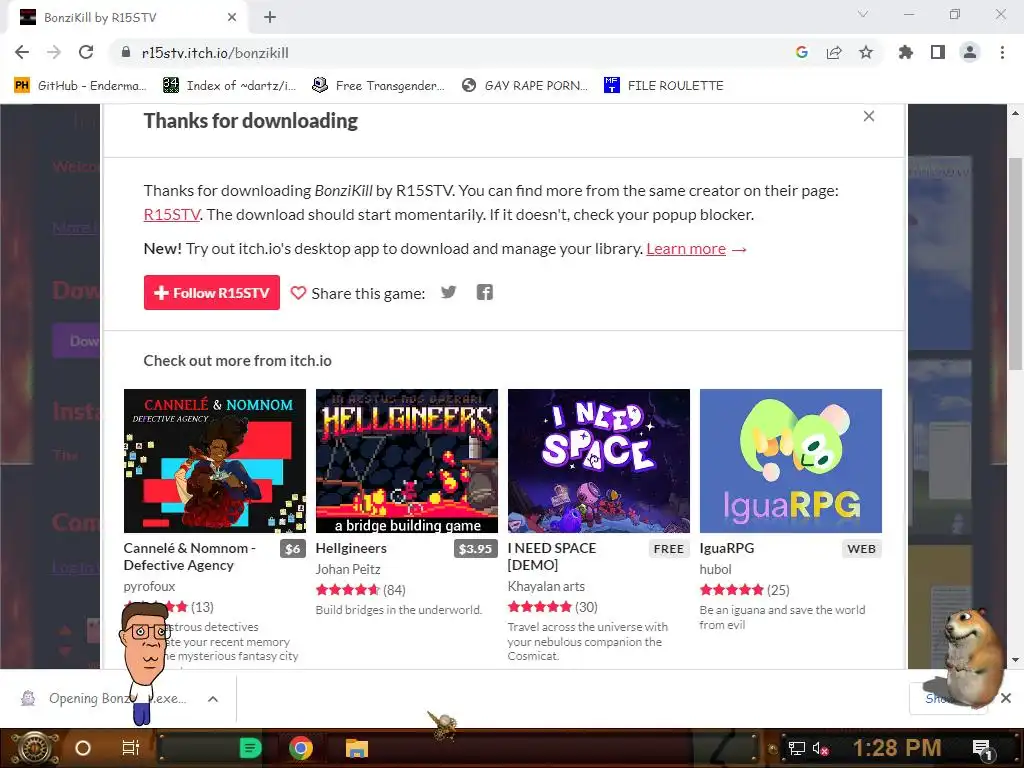Click the scrollbar down arrow
1024x768 pixels.
coord(1015,660)
